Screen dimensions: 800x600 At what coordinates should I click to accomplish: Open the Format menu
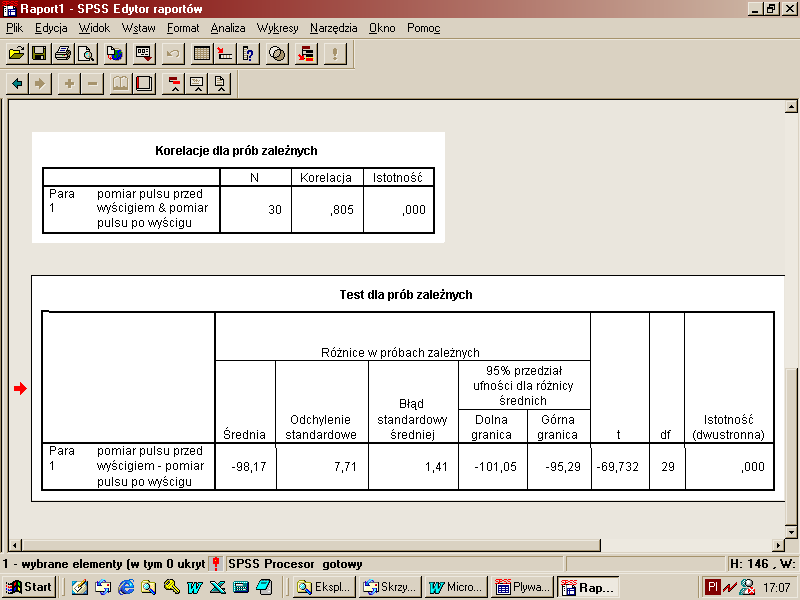point(183,28)
